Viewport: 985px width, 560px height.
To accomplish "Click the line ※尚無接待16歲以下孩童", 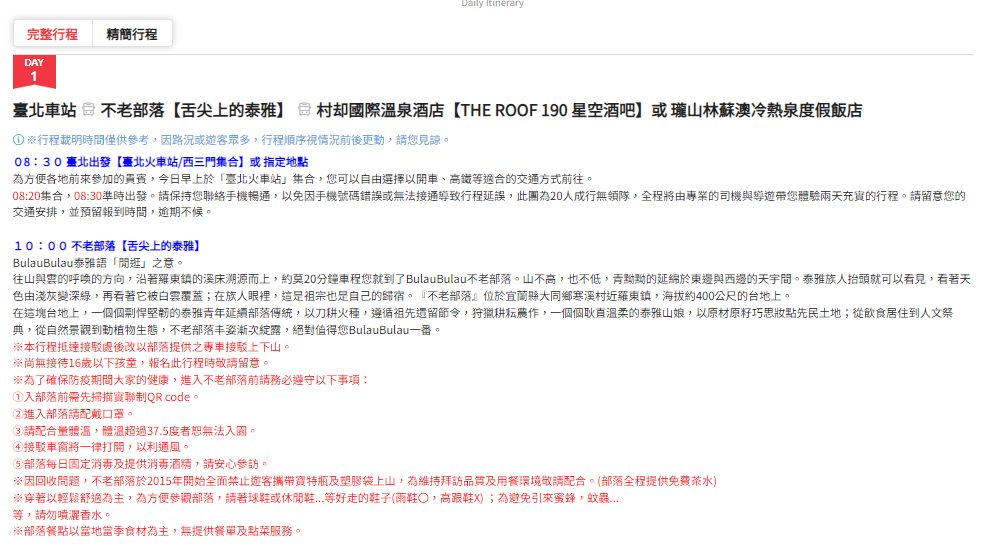I will click(x=141, y=363).
